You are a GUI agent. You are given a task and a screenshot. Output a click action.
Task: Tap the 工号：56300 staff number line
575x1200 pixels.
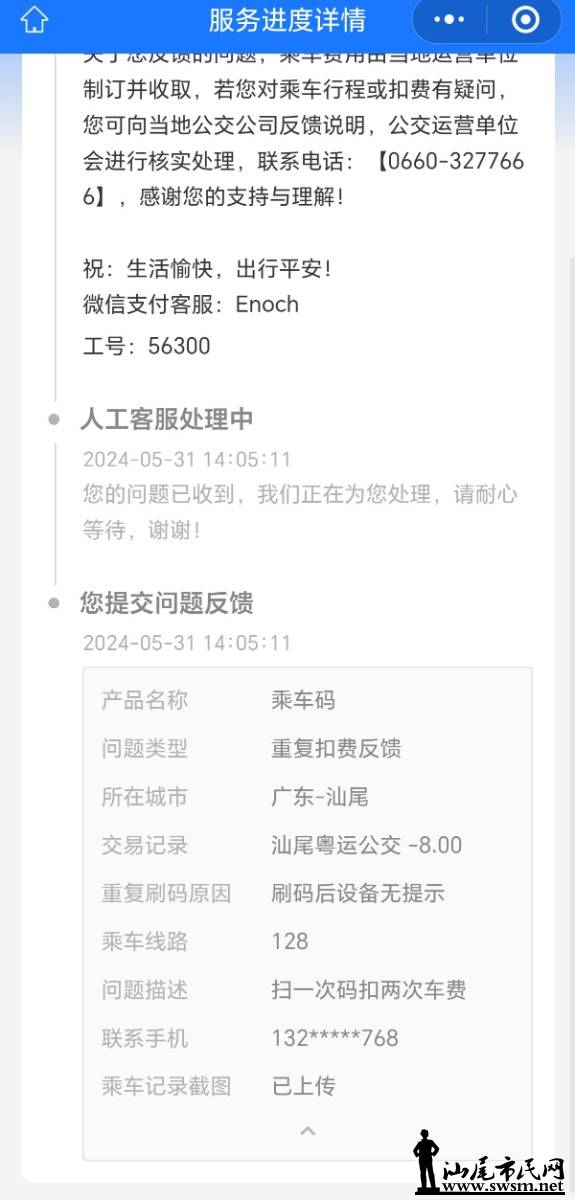[147, 346]
